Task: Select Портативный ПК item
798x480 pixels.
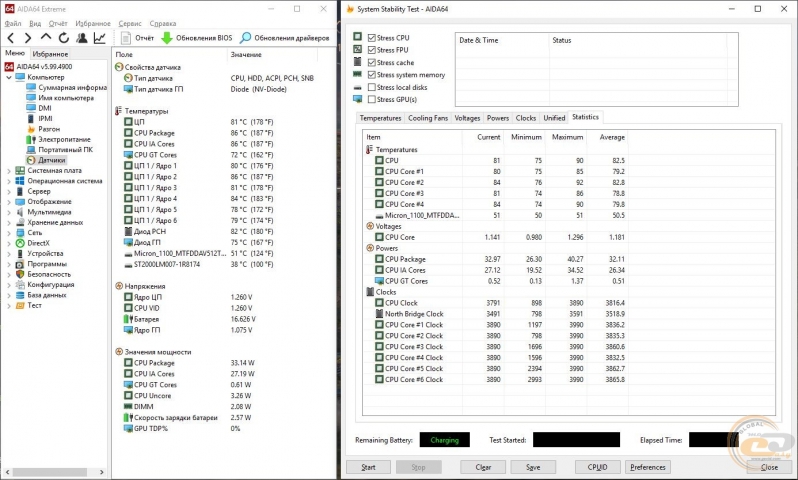Action: click(60, 150)
